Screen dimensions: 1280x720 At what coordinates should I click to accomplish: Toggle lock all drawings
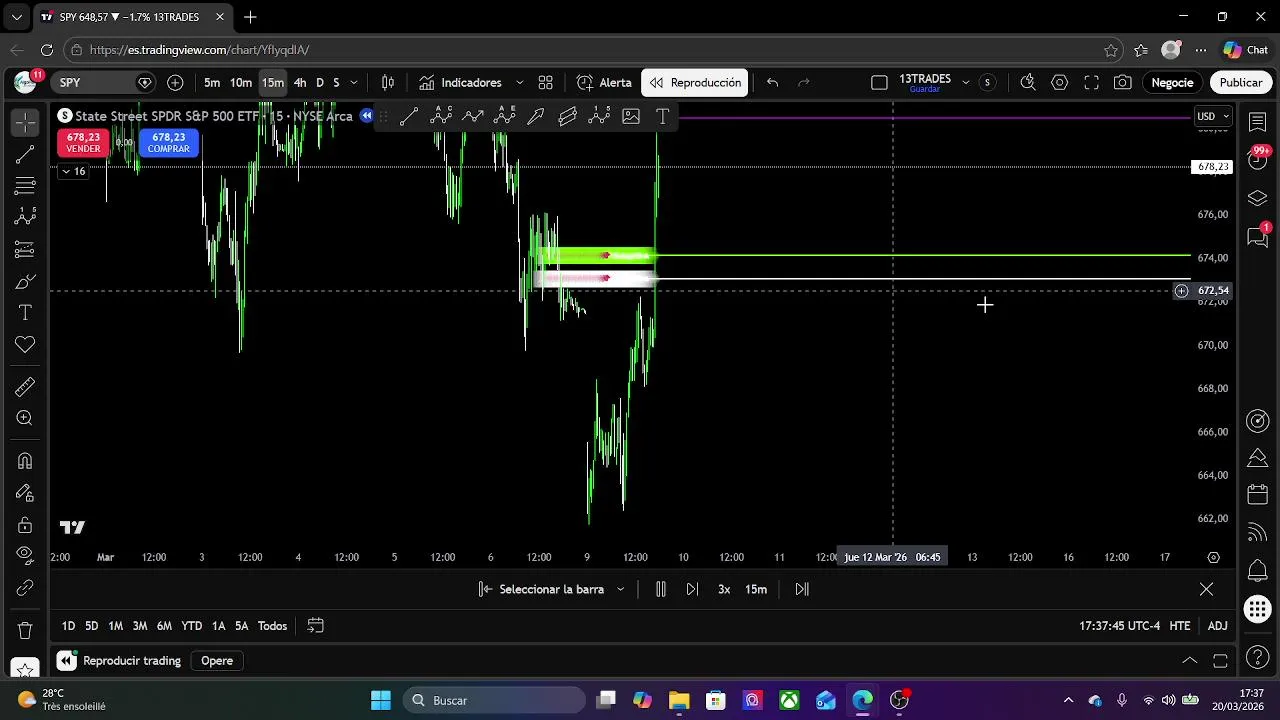click(25, 525)
